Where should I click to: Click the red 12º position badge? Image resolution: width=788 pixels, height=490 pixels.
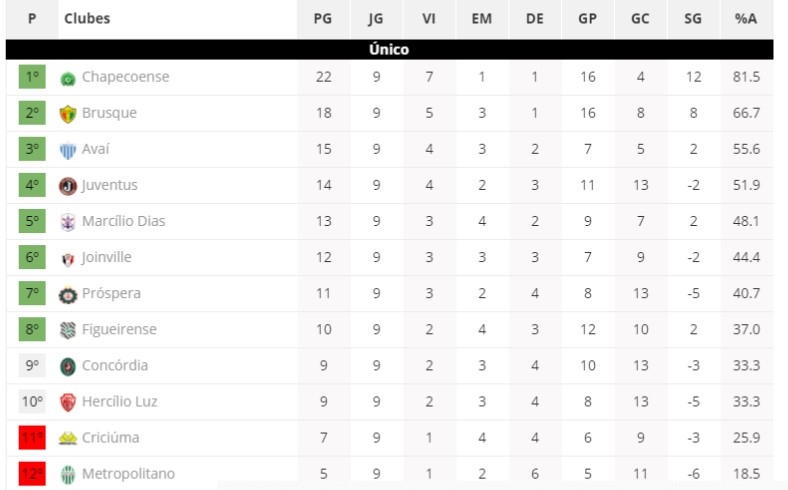coord(32,474)
